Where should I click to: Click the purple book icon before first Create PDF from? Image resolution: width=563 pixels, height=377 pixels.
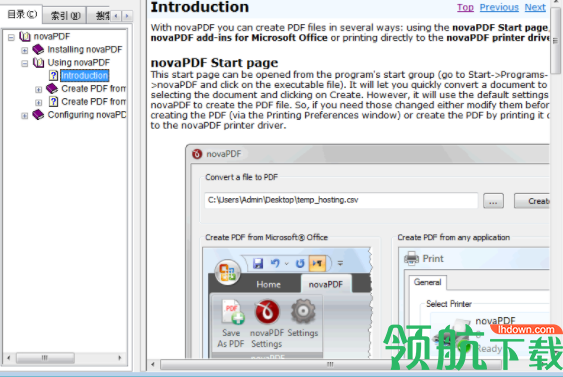tap(52, 88)
